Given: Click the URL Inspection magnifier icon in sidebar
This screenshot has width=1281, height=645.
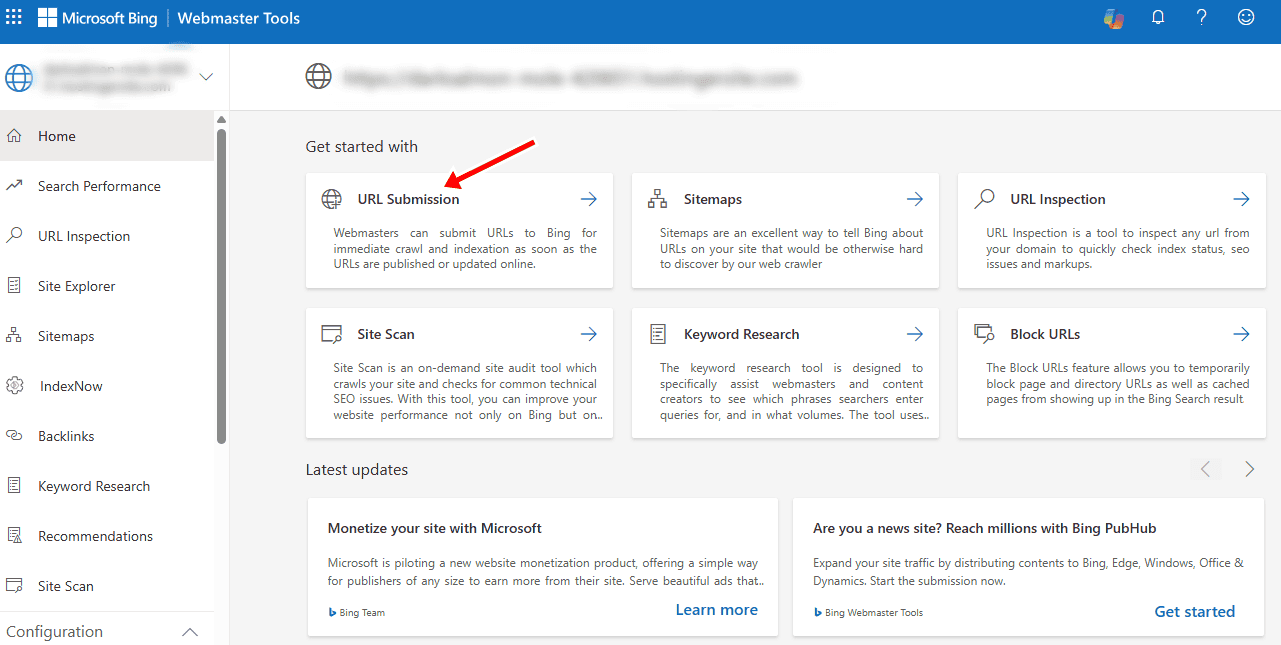Looking at the screenshot, I should click(14, 236).
